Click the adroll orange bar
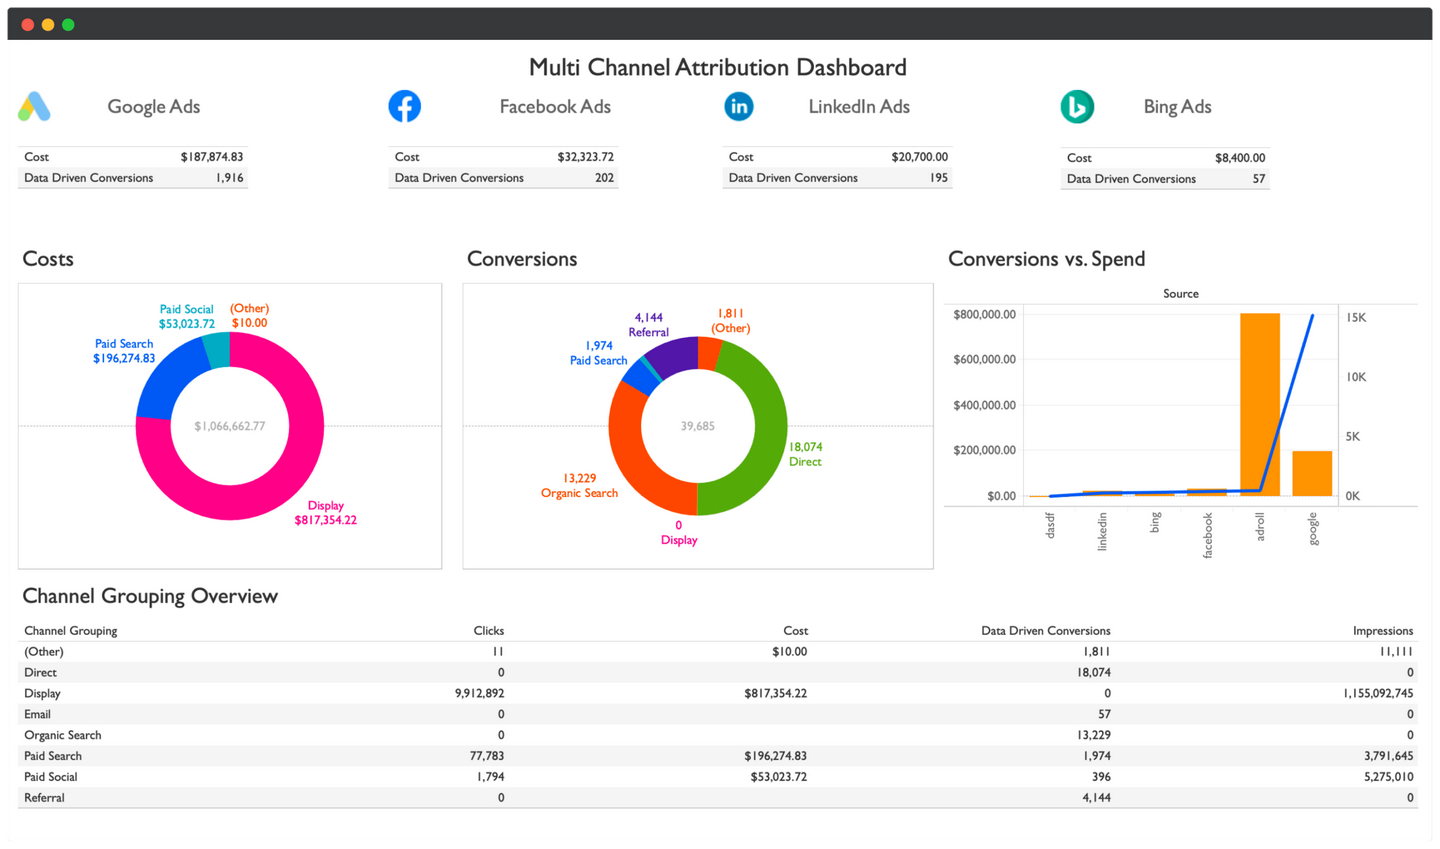This screenshot has height=849, width=1440. click(x=1260, y=400)
